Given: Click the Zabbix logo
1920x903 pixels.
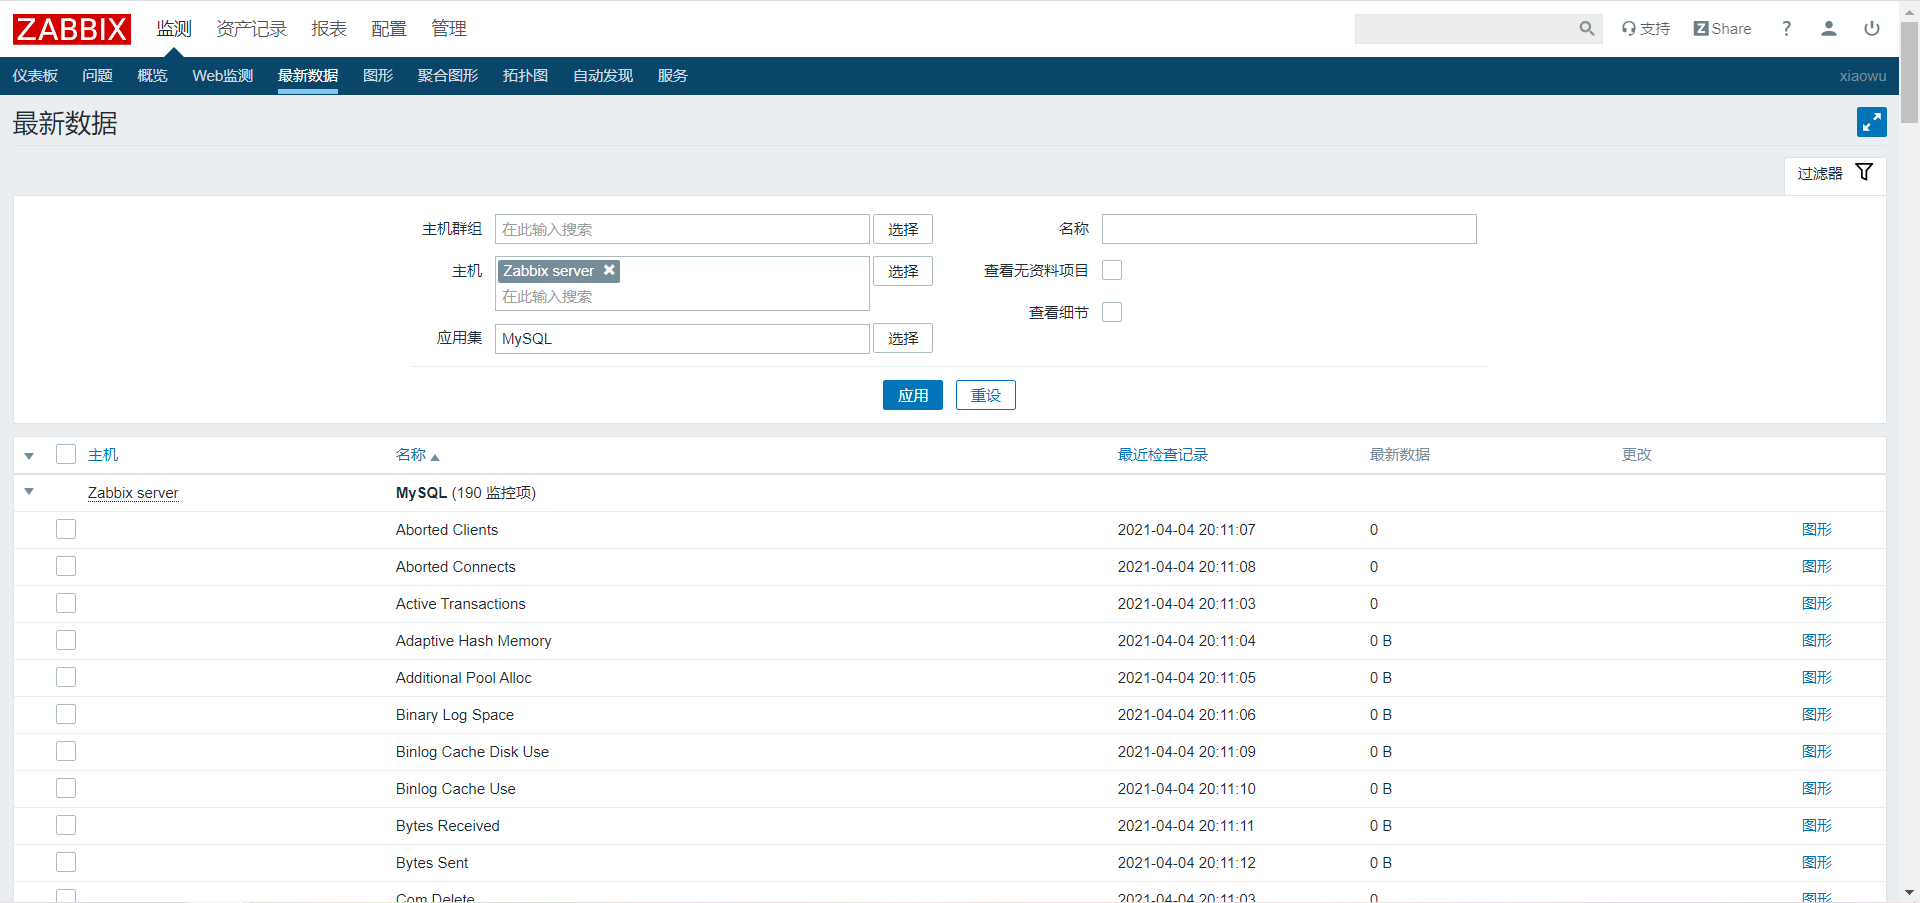Looking at the screenshot, I should pyautogui.click(x=72, y=29).
